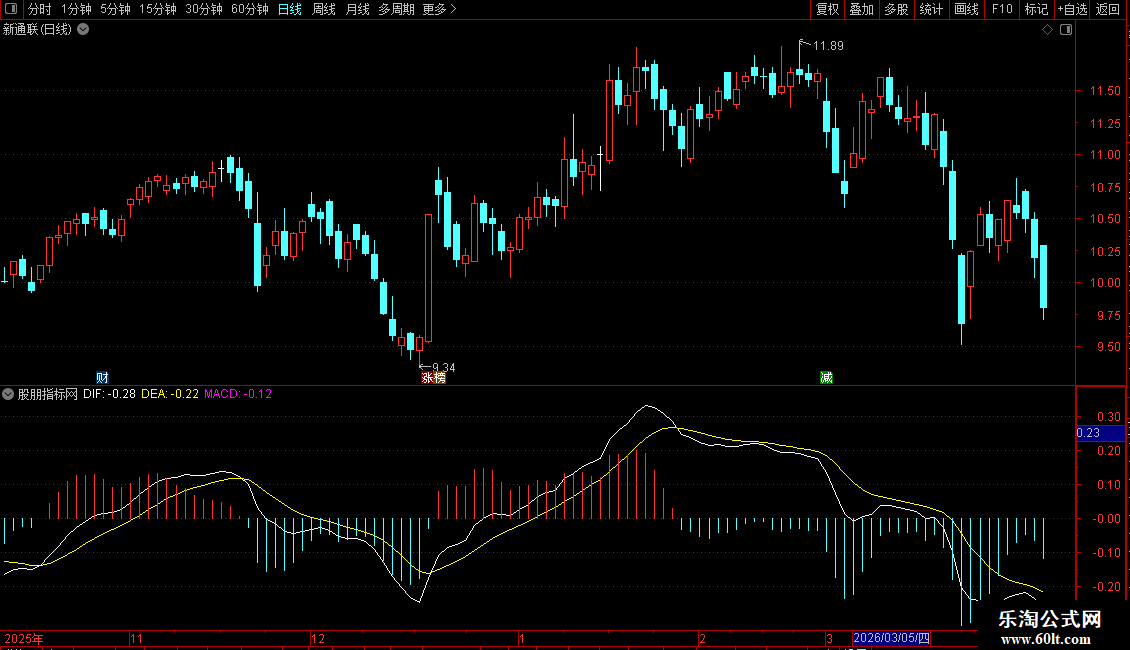Expand the 股朋指标网 indicator dropdown
This screenshot has height=650, width=1130.
pyautogui.click(x=8, y=394)
